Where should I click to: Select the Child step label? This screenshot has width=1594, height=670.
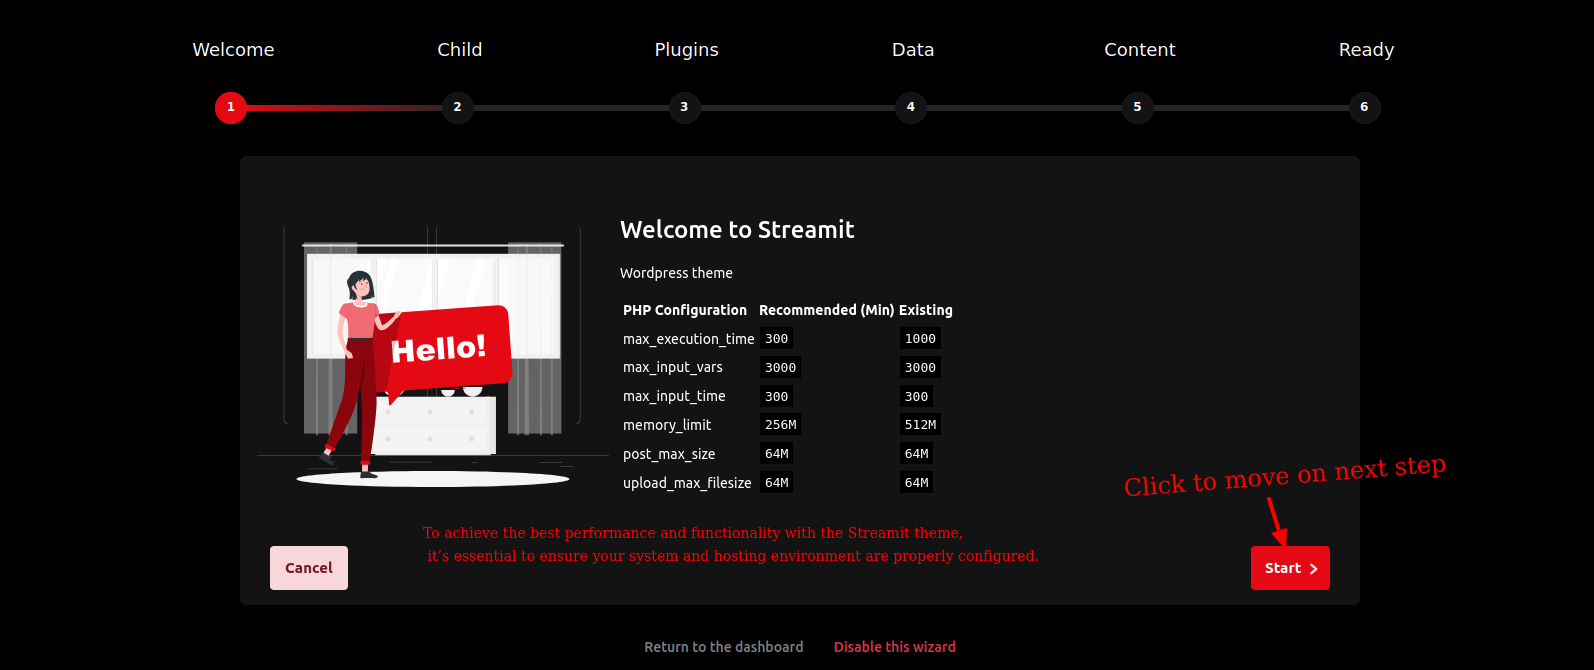pyautogui.click(x=460, y=50)
